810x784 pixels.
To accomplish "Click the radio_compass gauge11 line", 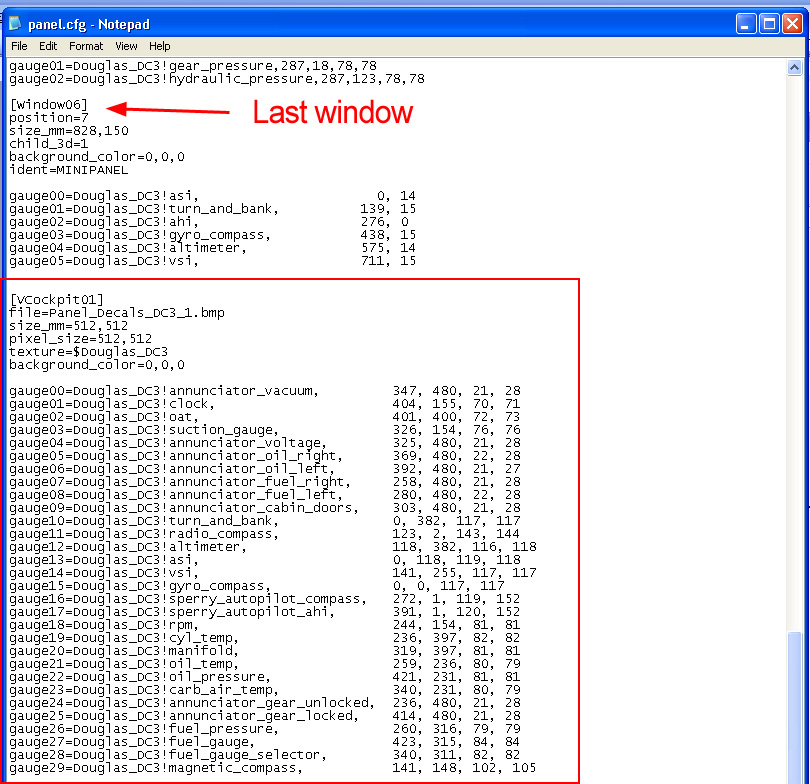I will (264, 534).
